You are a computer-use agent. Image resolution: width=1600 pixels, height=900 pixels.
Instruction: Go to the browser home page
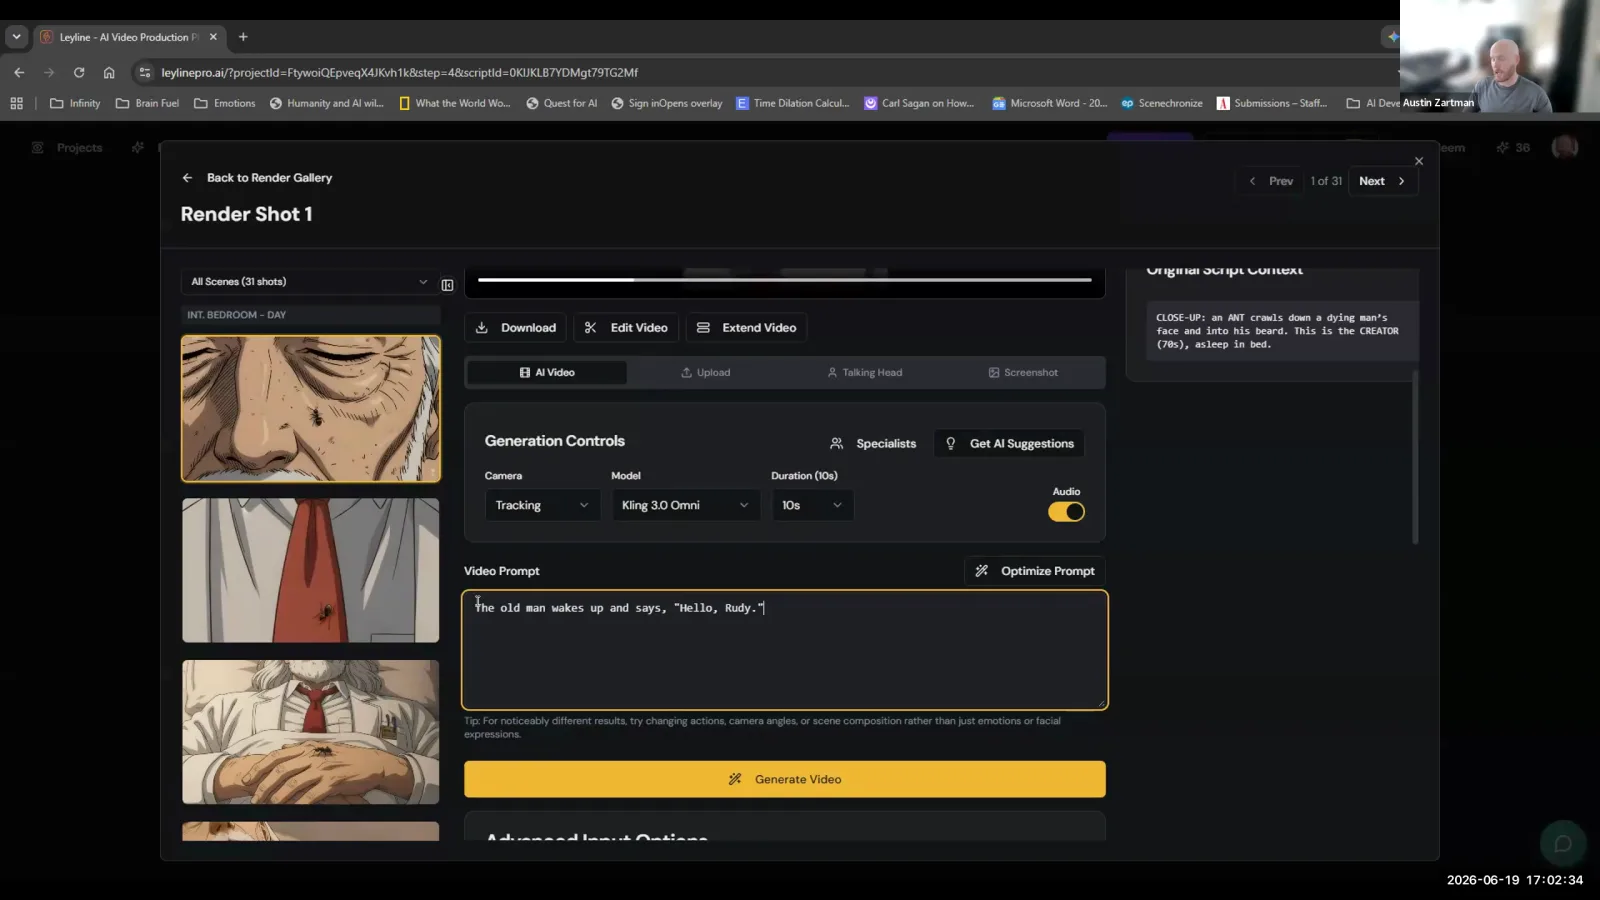tap(109, 72)
